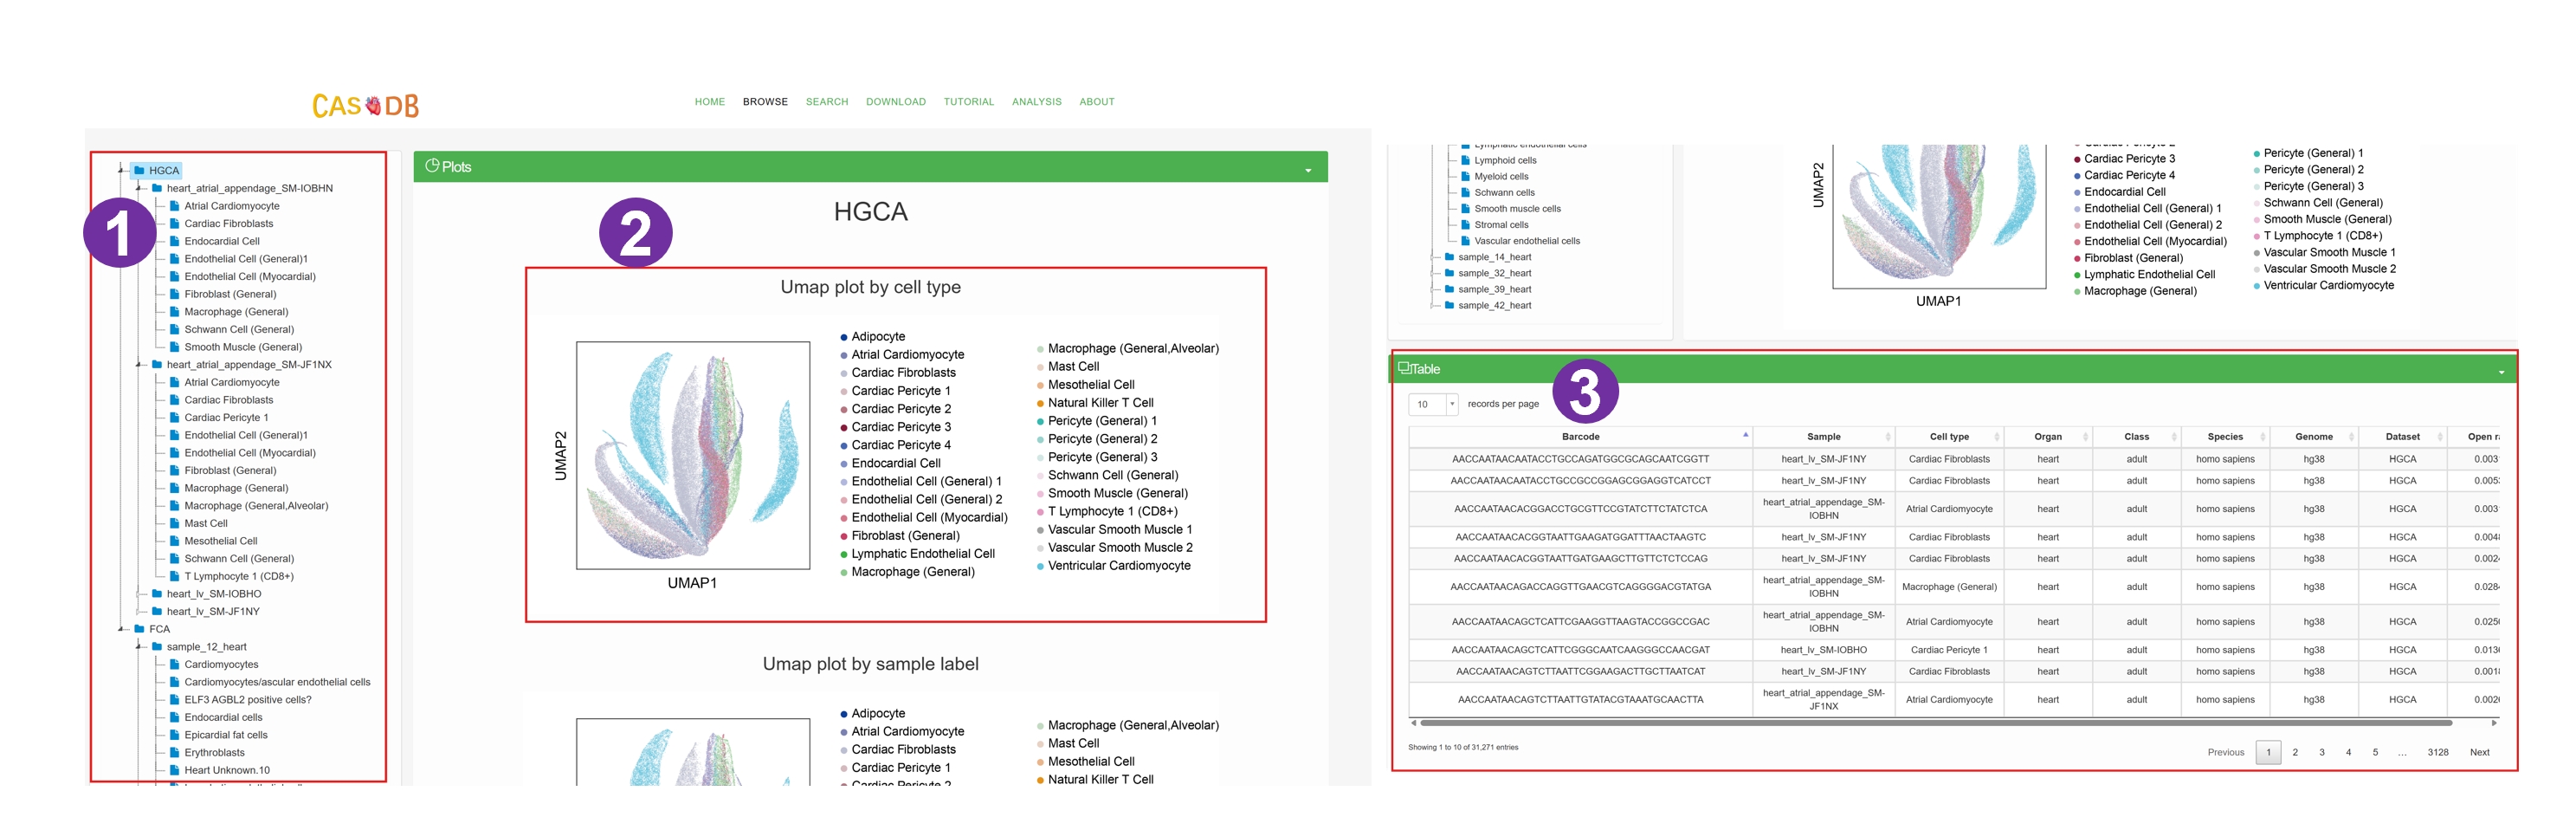The height and width of the screenshot is (817, 2576).
Task: Click the Plots panel pie-chart icon
Action: [x=432, y=166]
